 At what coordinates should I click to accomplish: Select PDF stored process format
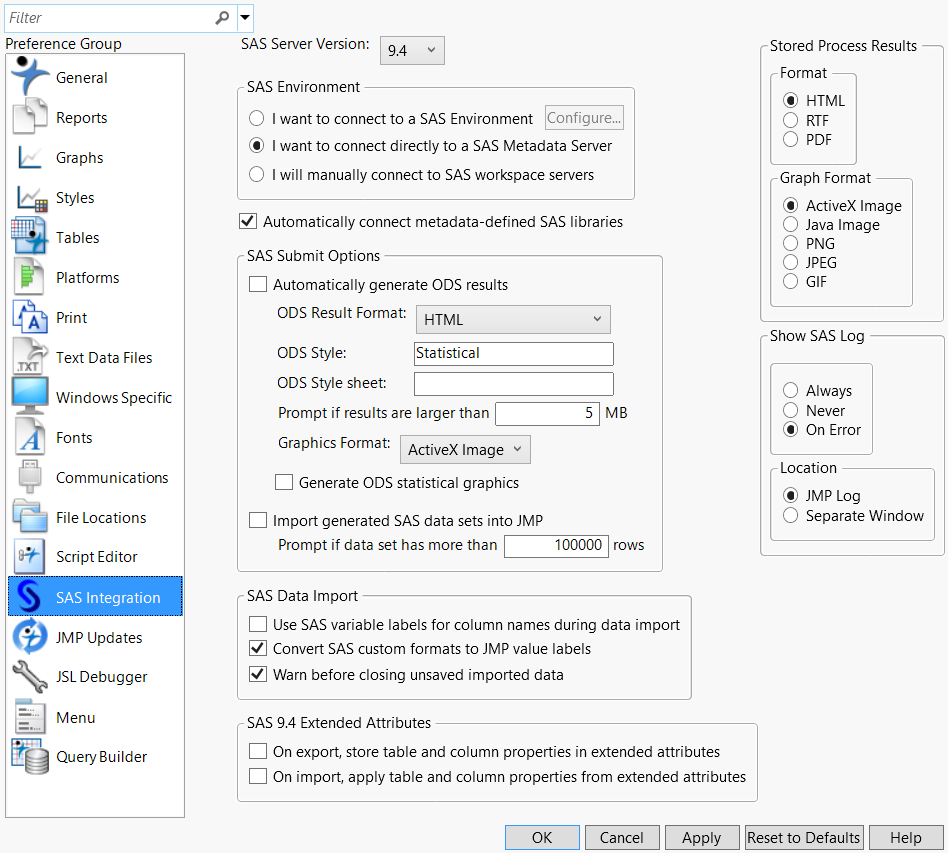tap(791, 140)
